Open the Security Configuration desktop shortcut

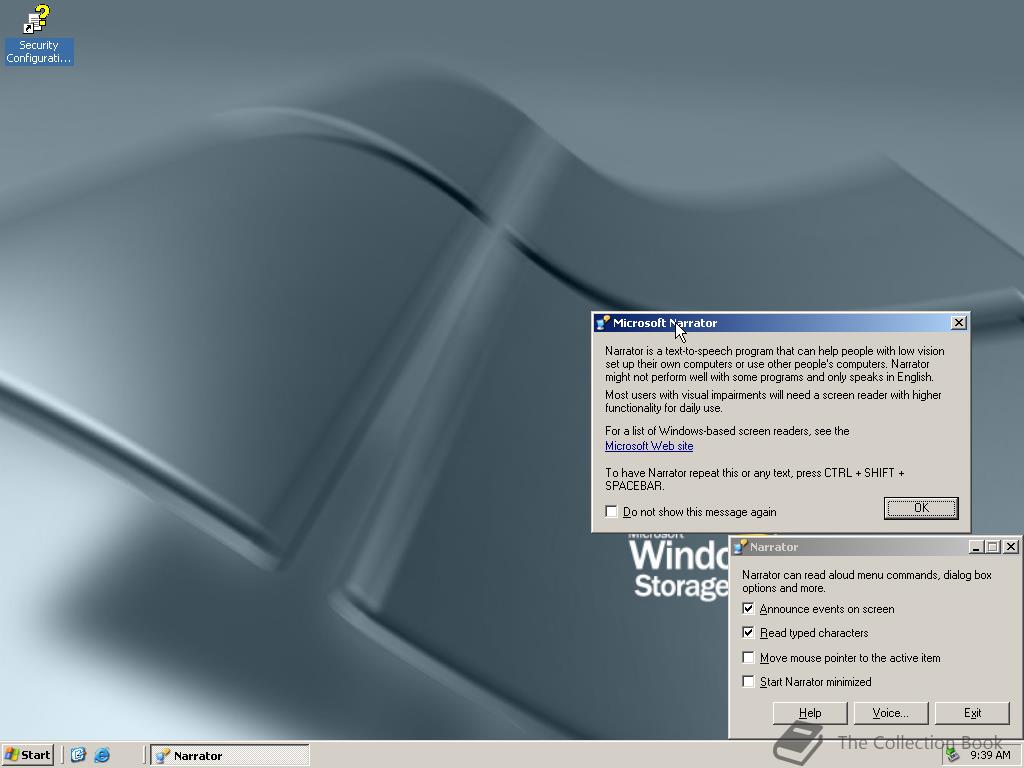38,34
